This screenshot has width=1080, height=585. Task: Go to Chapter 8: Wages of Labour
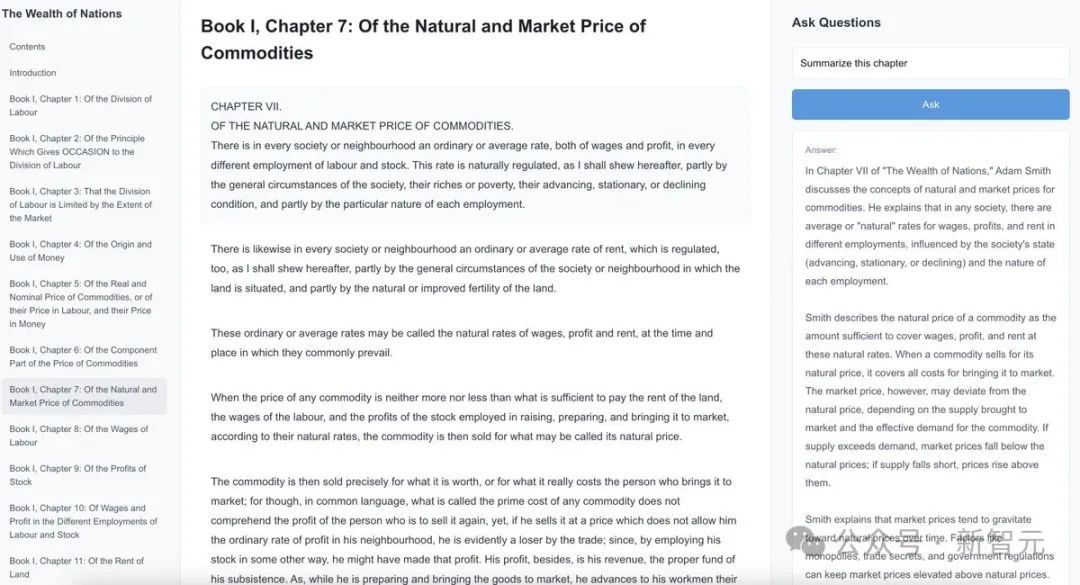(x=79, y=435)
